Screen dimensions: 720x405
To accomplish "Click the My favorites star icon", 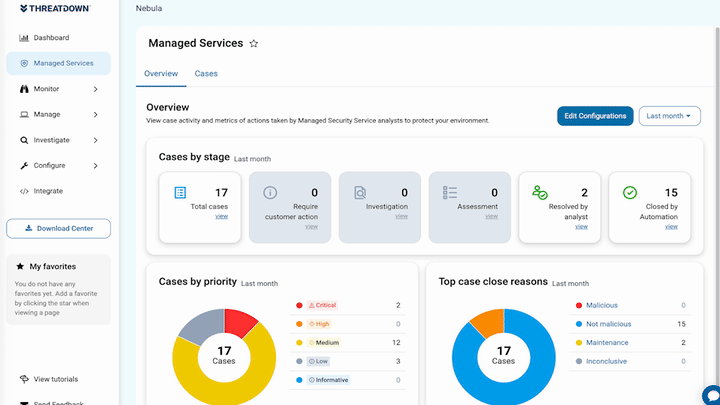I will coord(20,266).
